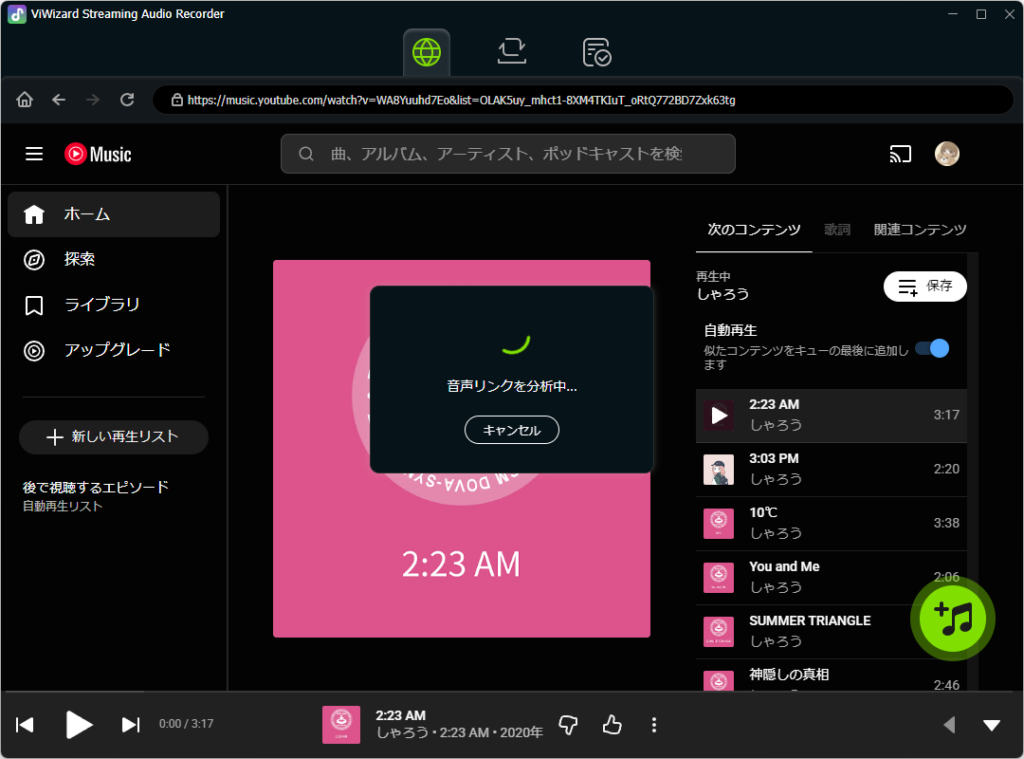Click the 保存 save queue button

[x=925, y=286]
